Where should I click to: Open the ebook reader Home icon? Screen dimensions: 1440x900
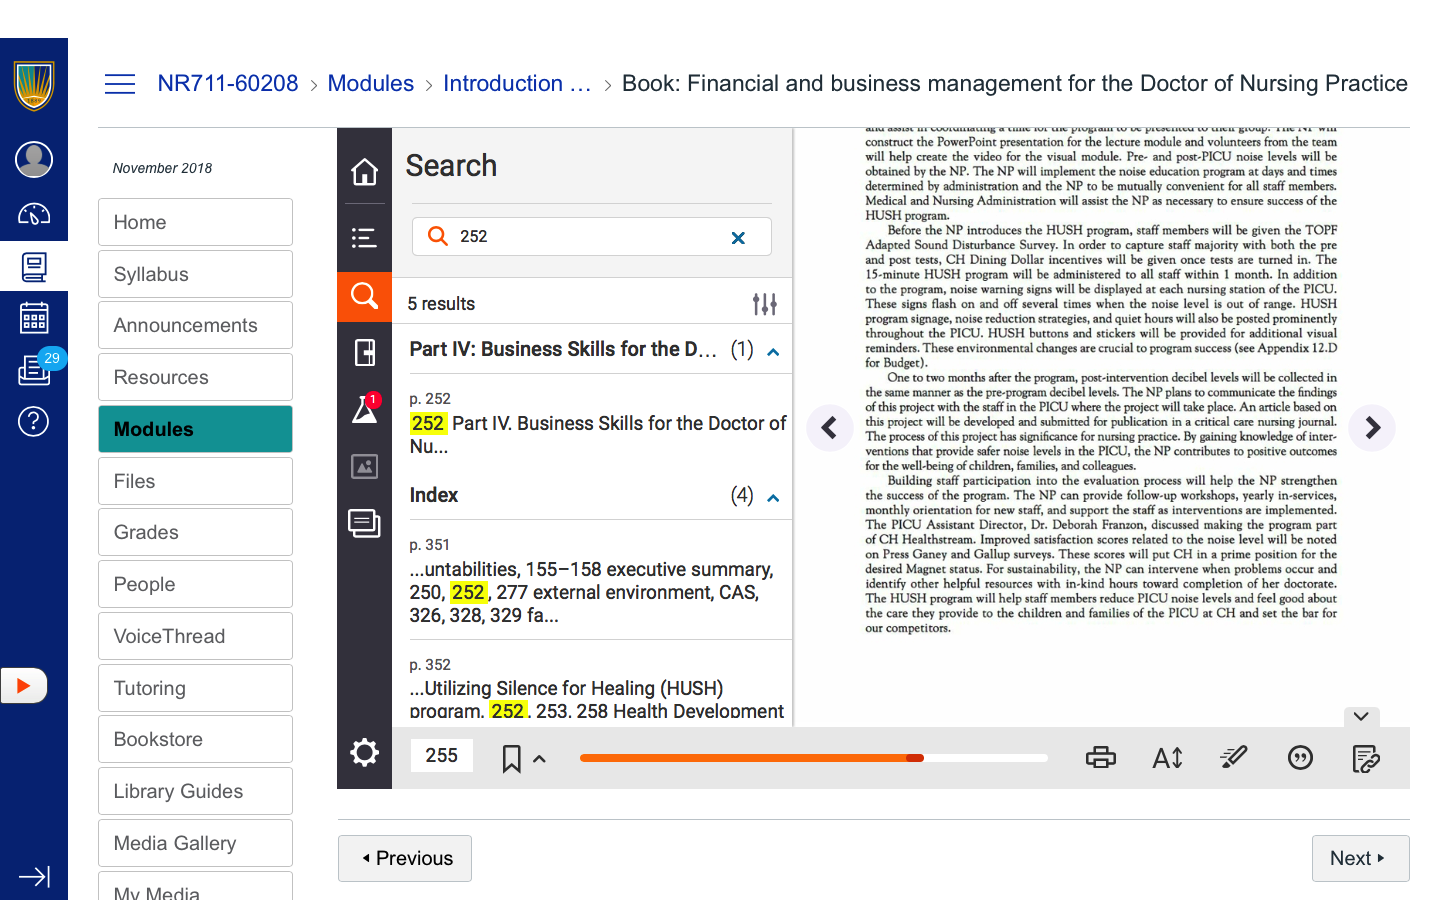364,172
